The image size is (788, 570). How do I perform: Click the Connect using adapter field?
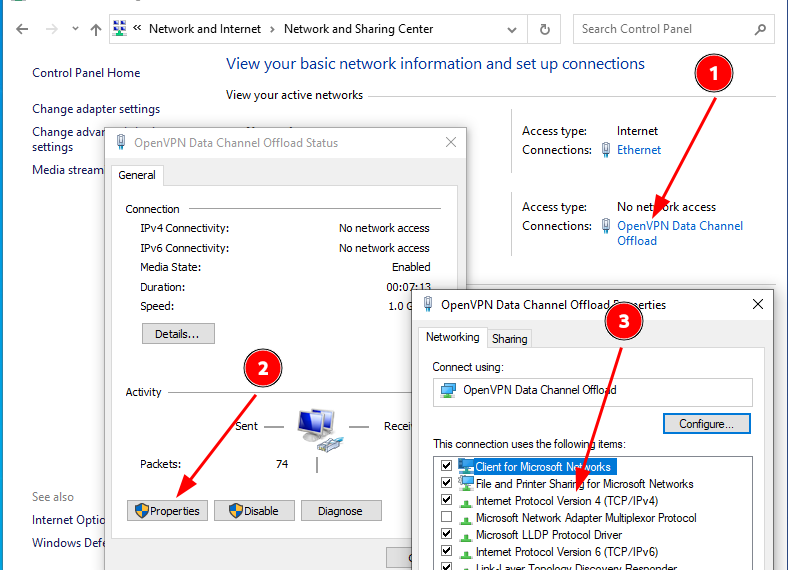593,392
